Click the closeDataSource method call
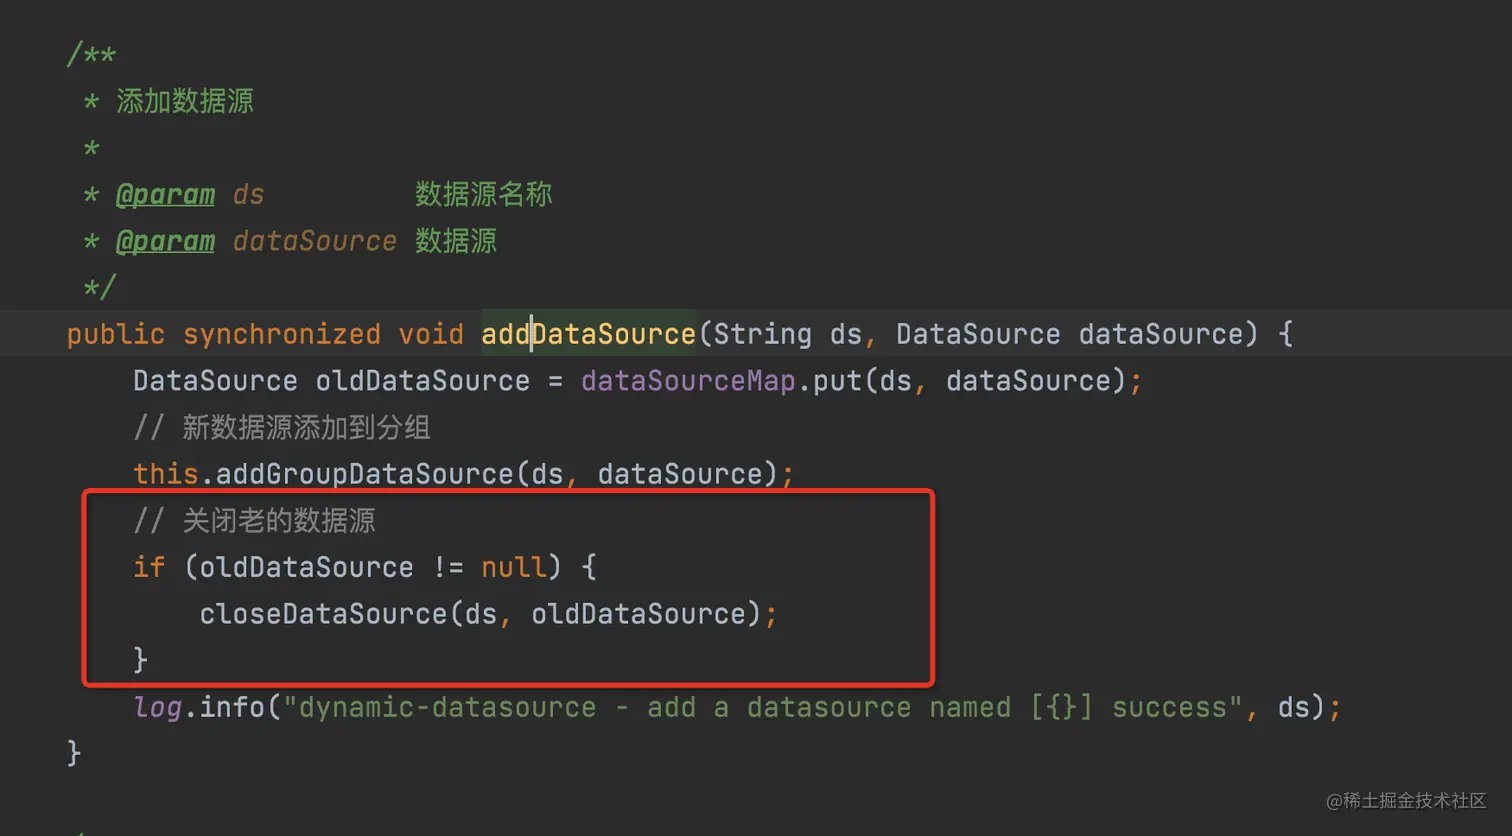The height and width of the screenshot is (836, 1512). [x=323, y=614]
